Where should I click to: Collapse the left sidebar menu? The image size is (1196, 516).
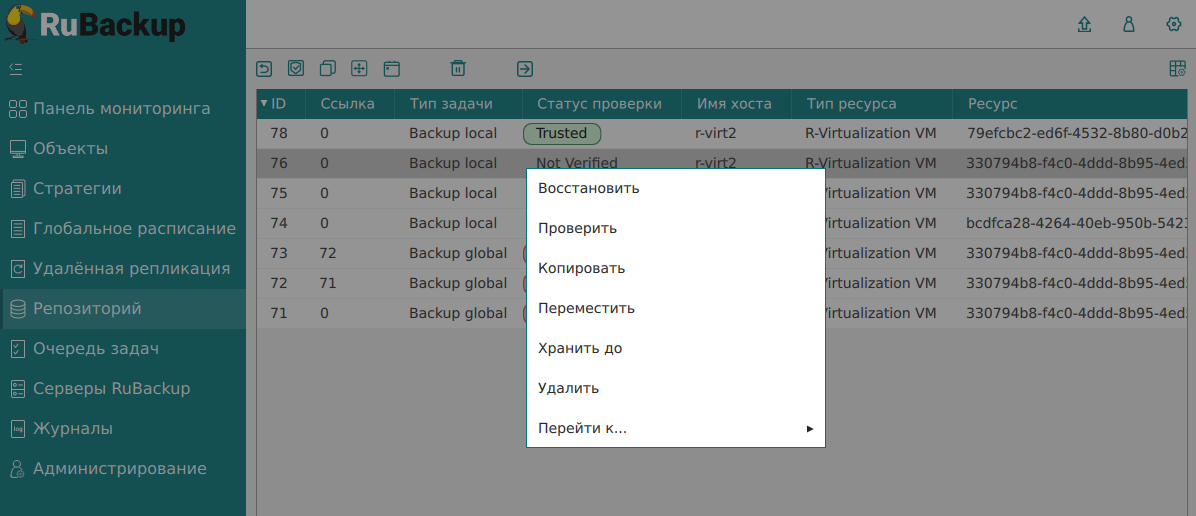click(x=16, y=69)
